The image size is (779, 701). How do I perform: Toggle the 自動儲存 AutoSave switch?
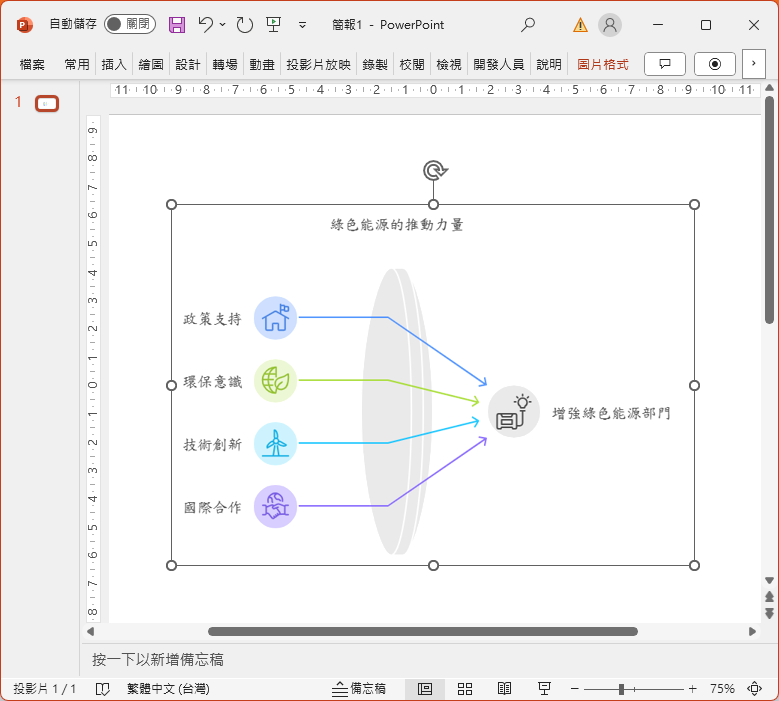pos(130,24)
